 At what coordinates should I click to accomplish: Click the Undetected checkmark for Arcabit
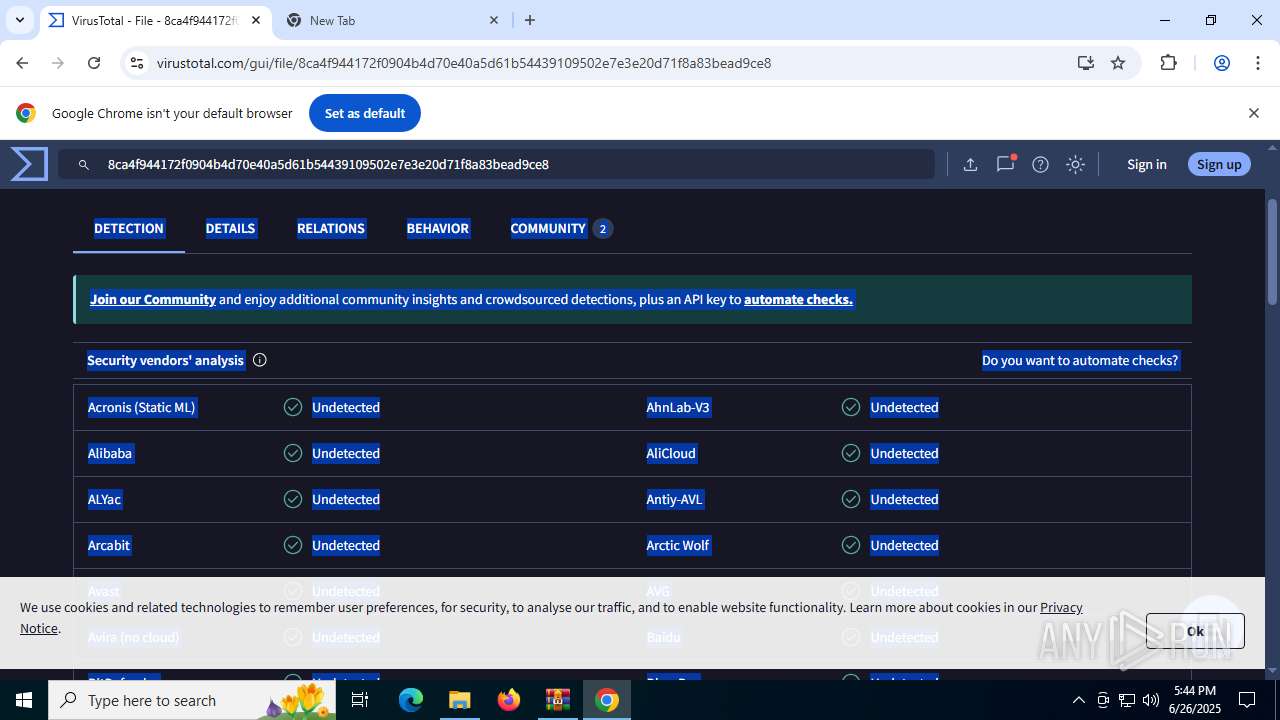(x=293, y=545)
